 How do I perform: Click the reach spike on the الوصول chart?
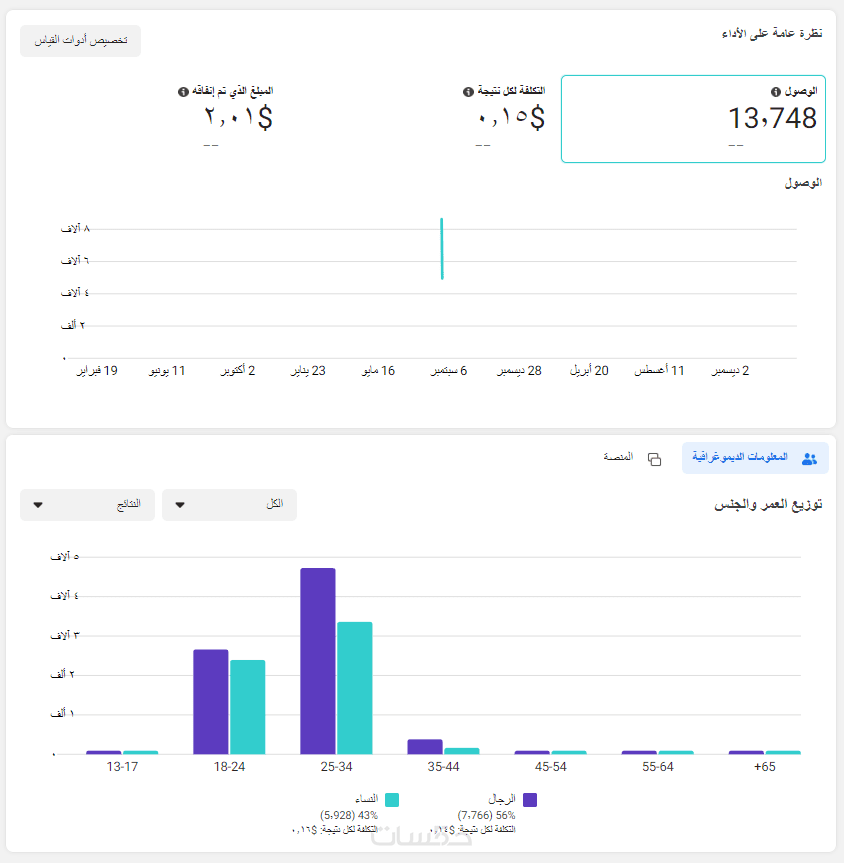tap(441, 249)
